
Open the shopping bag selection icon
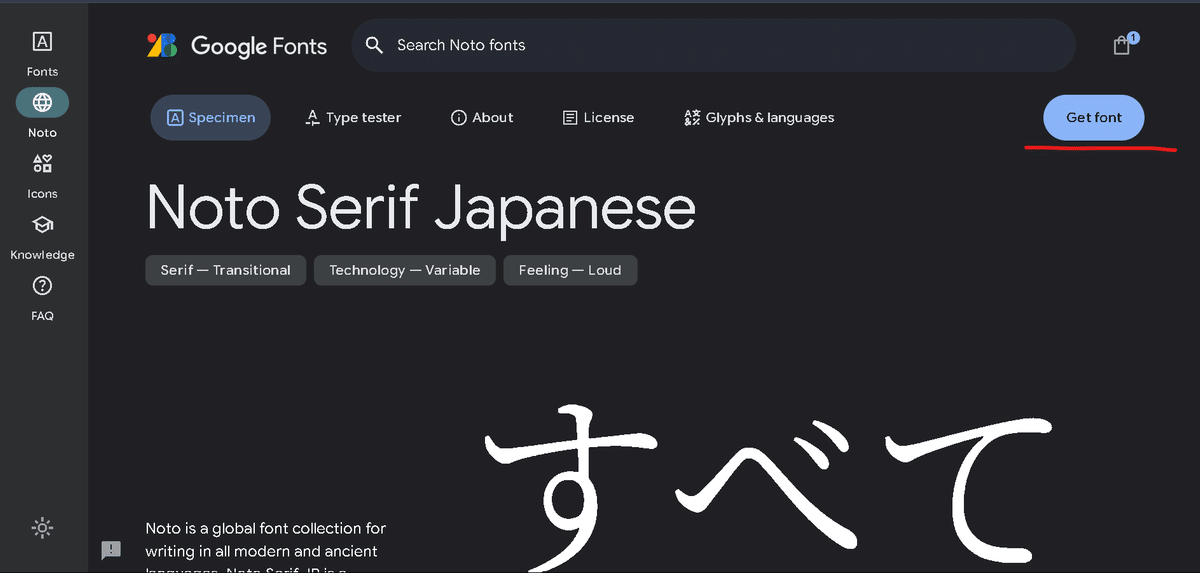1122,45
